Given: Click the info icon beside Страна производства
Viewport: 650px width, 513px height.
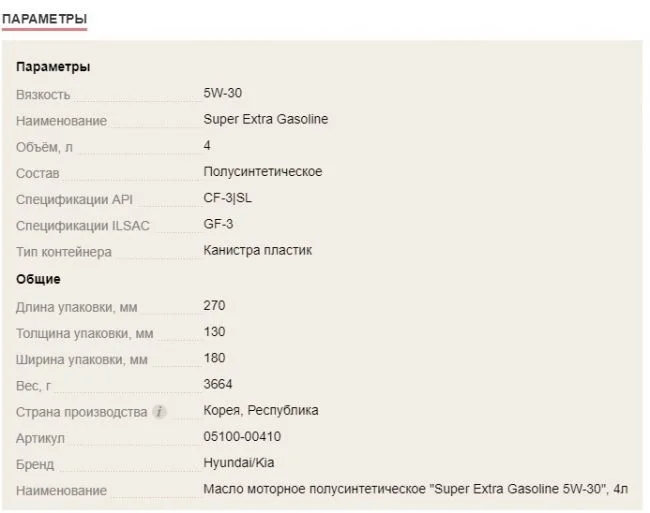Looking at the screenshot, I should (160, 412).
